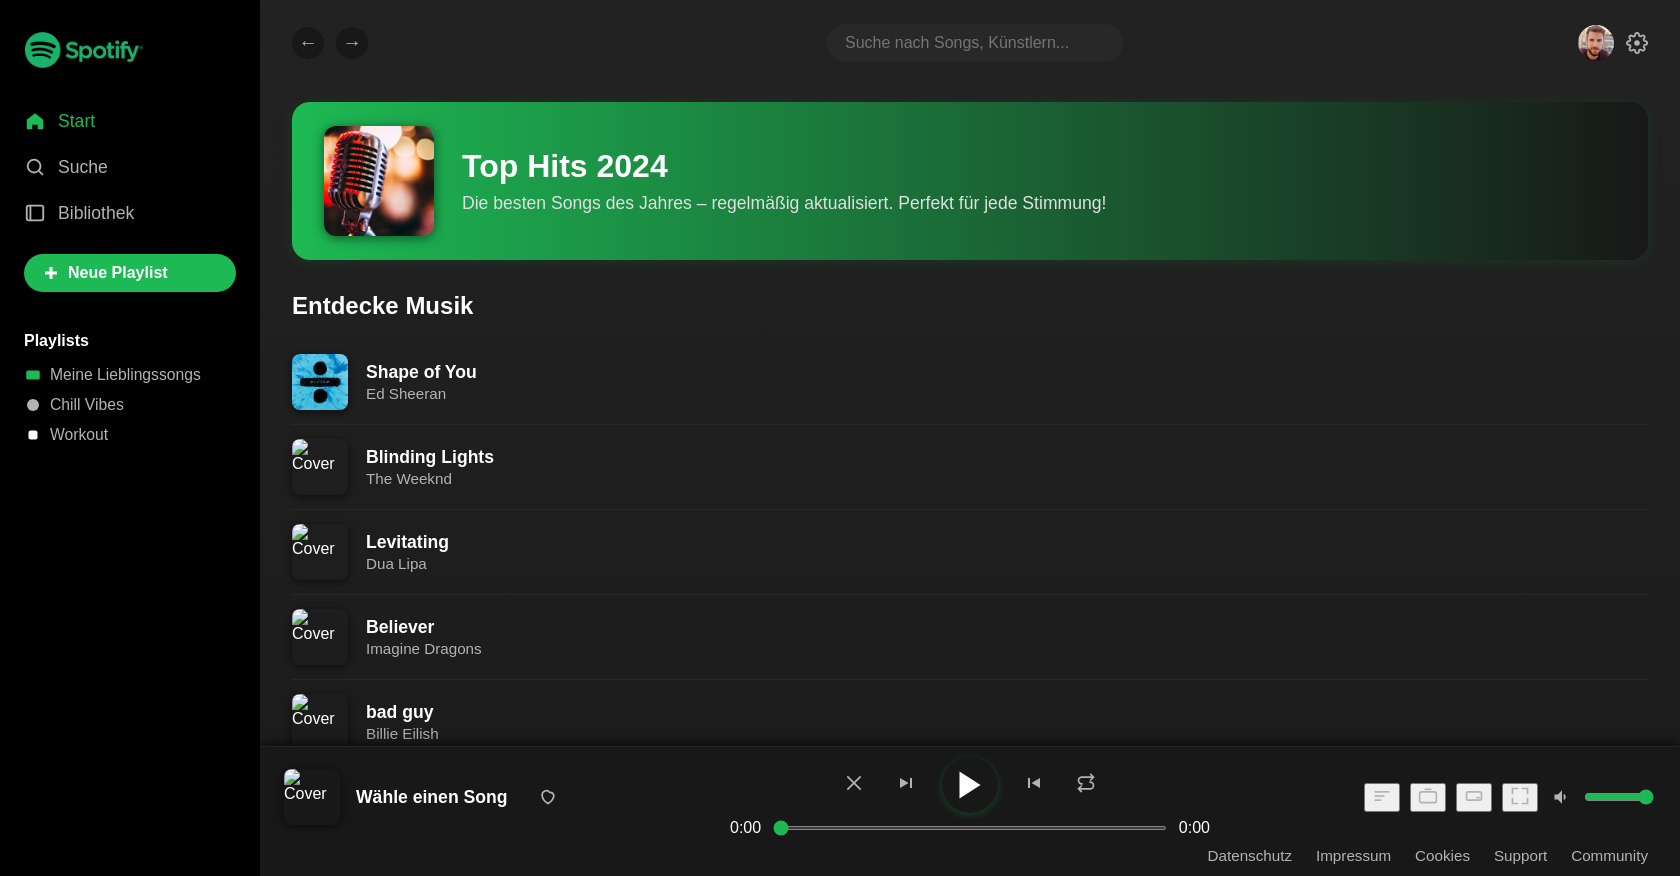Adjust the green volume slider
This screenshot has height=876, width=1680.
(1618, 797)
